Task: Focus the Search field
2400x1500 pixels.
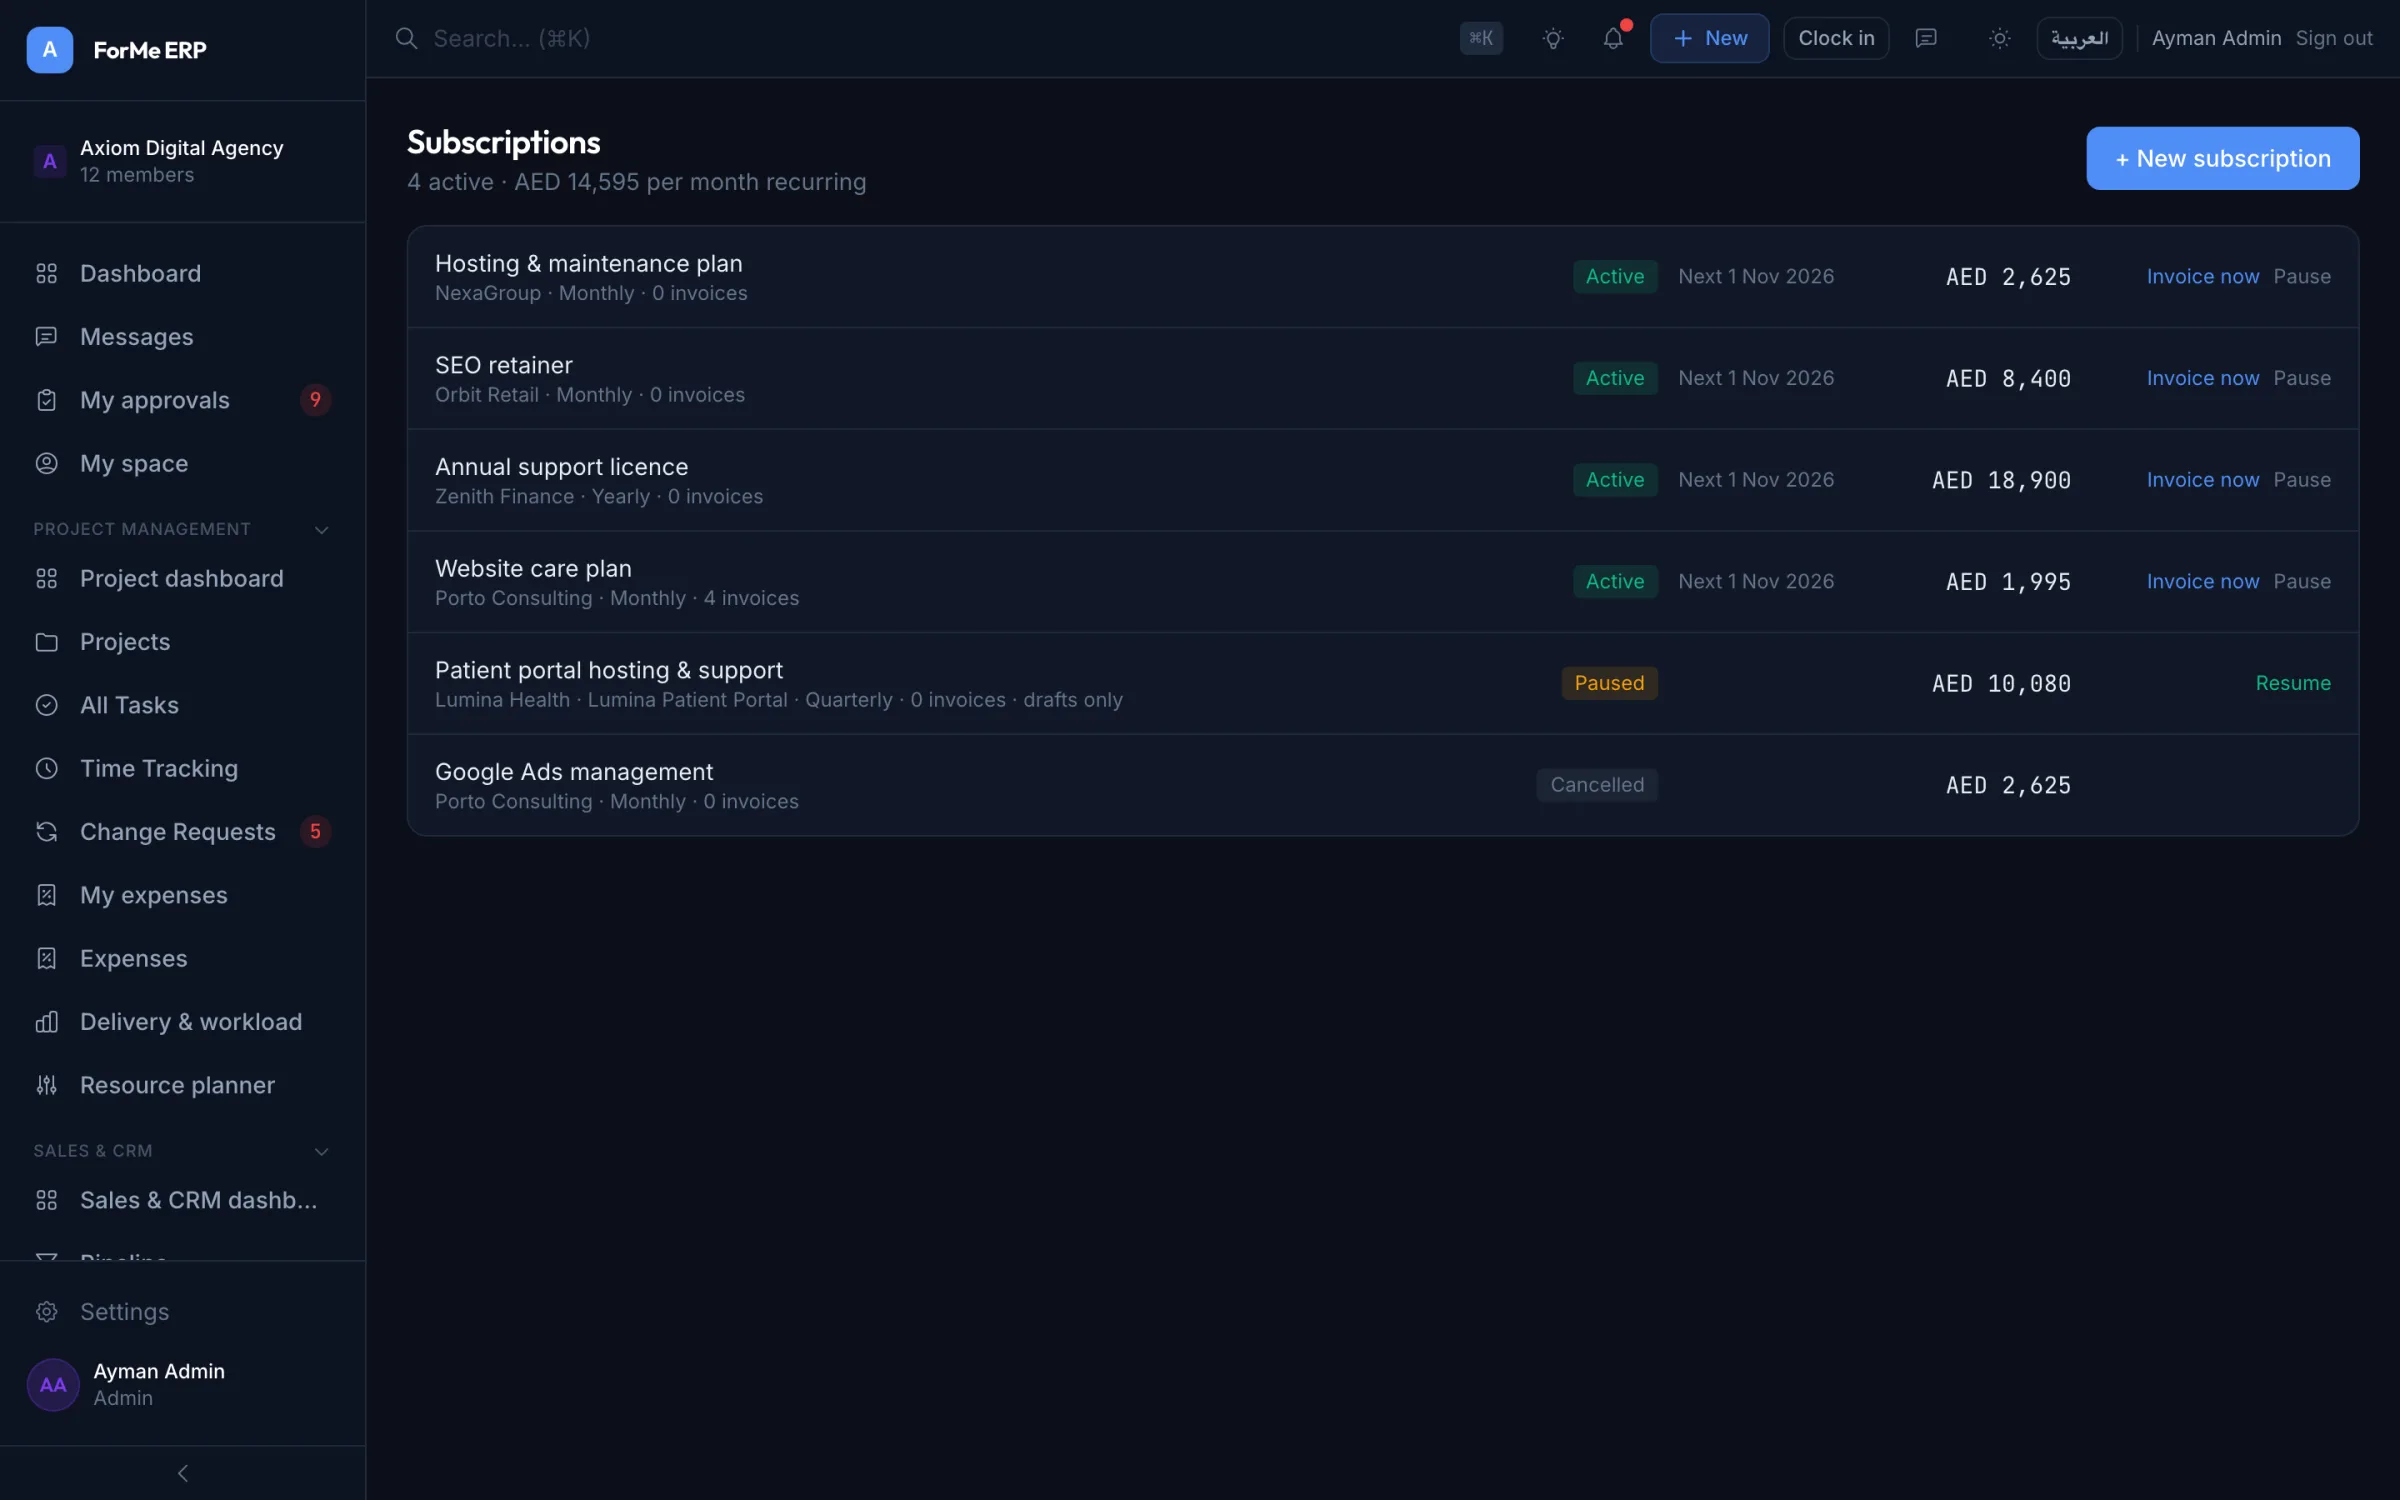Action: 920,38
